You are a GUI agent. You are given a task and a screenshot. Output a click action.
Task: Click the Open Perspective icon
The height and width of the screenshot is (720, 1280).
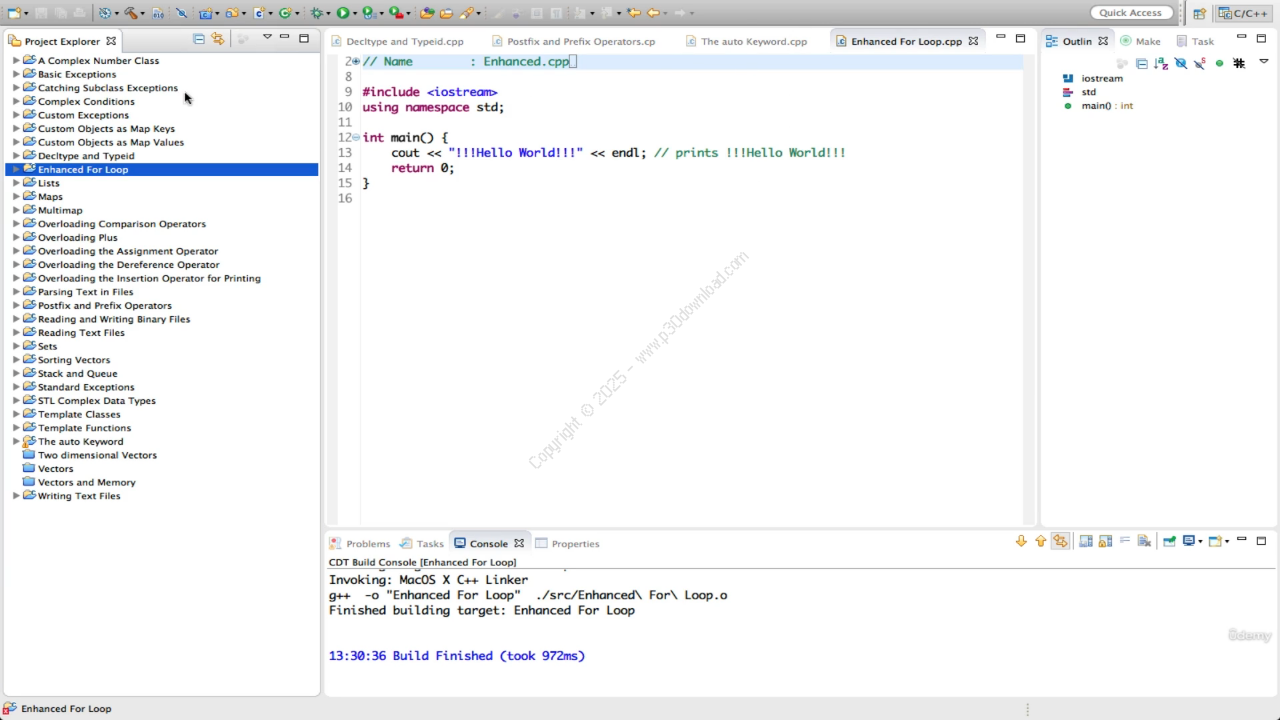1199,13
